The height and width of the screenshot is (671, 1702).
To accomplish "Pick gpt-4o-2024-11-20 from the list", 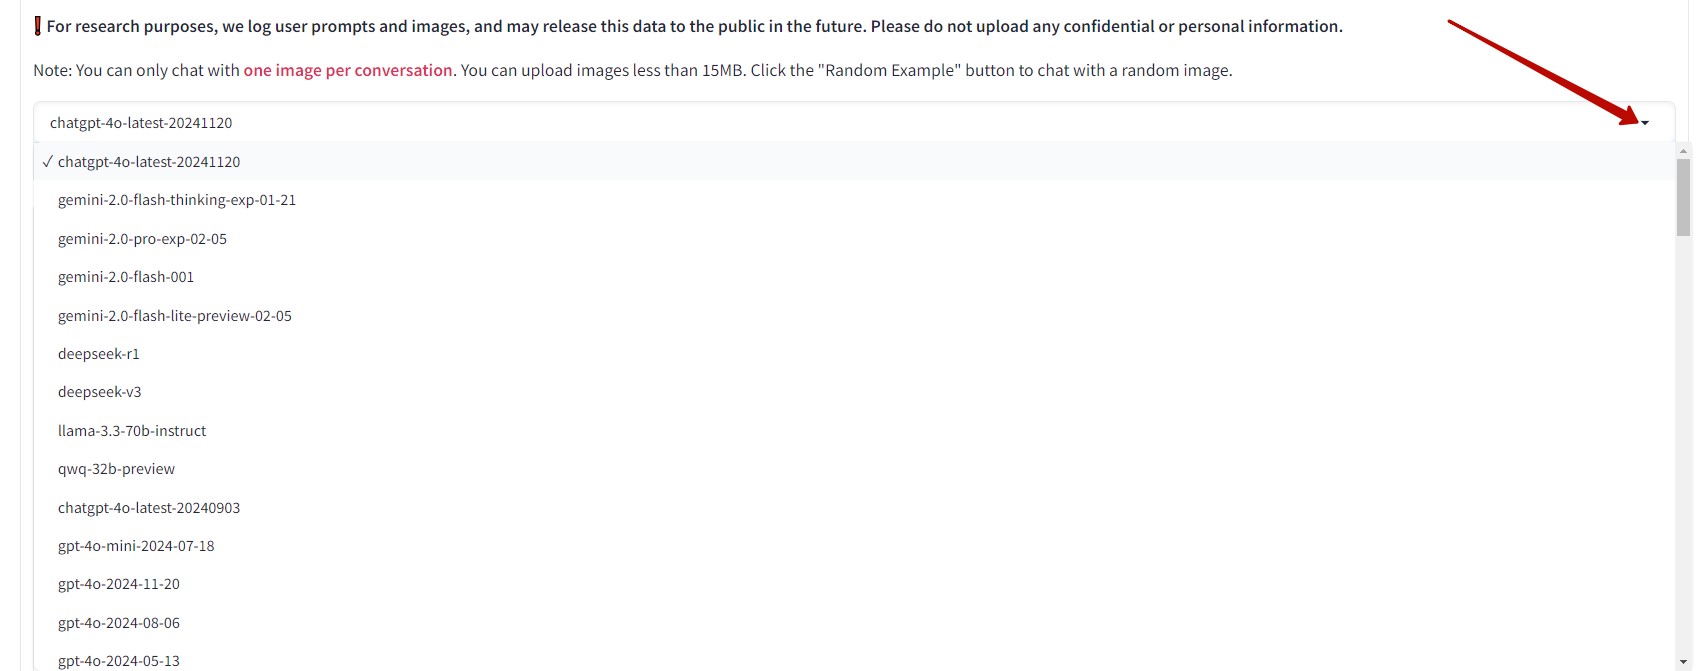I will click(119, 584).
